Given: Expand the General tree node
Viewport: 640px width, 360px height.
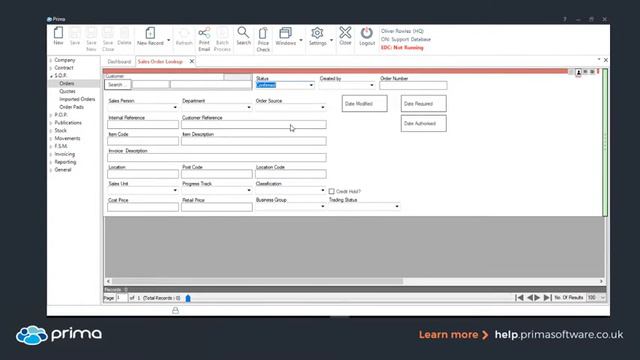Looking at the screenshot, I should [x=51, y=170].
